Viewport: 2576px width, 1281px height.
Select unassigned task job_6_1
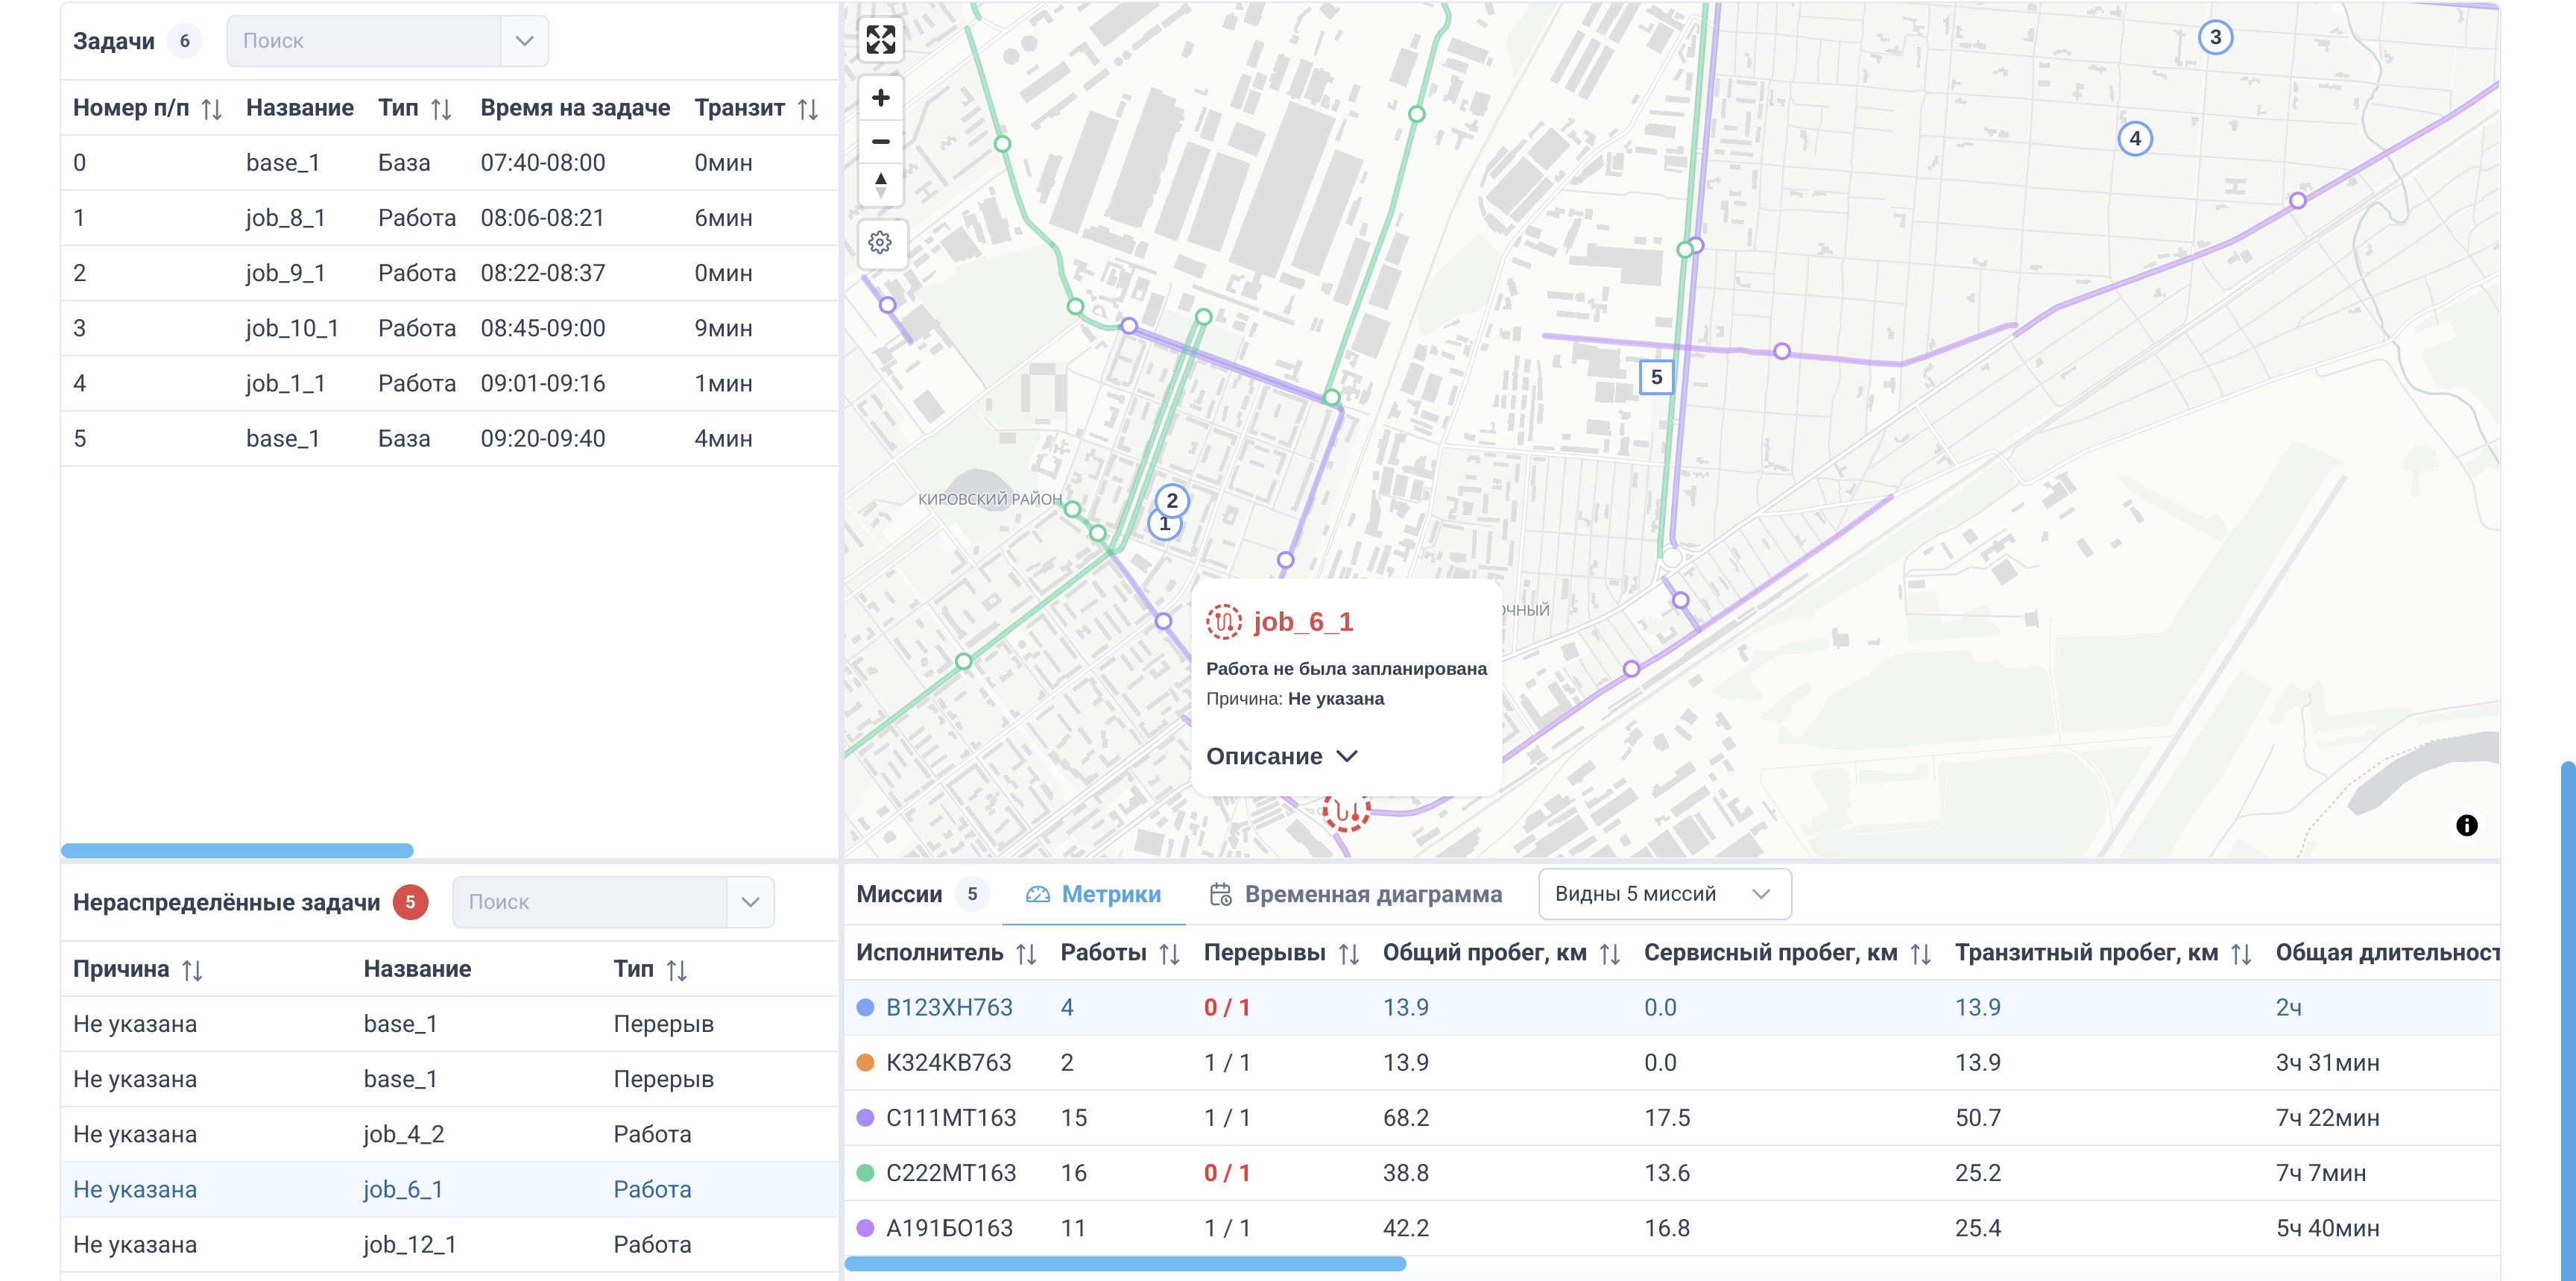(450, 1189)
